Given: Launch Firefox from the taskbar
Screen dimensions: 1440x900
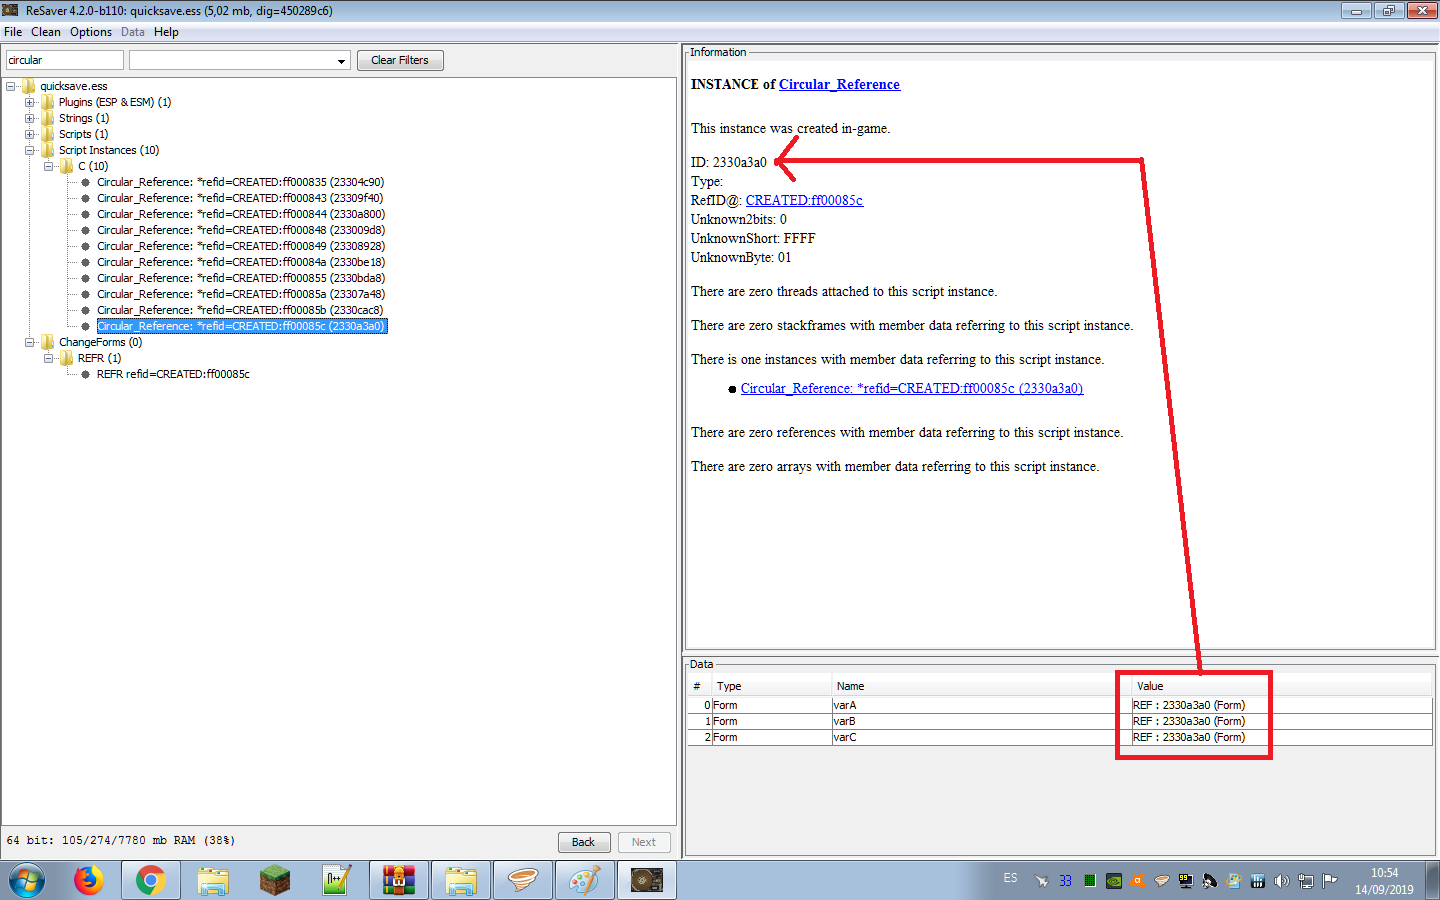Looking at the screenshot, I should tap(89, 881).
